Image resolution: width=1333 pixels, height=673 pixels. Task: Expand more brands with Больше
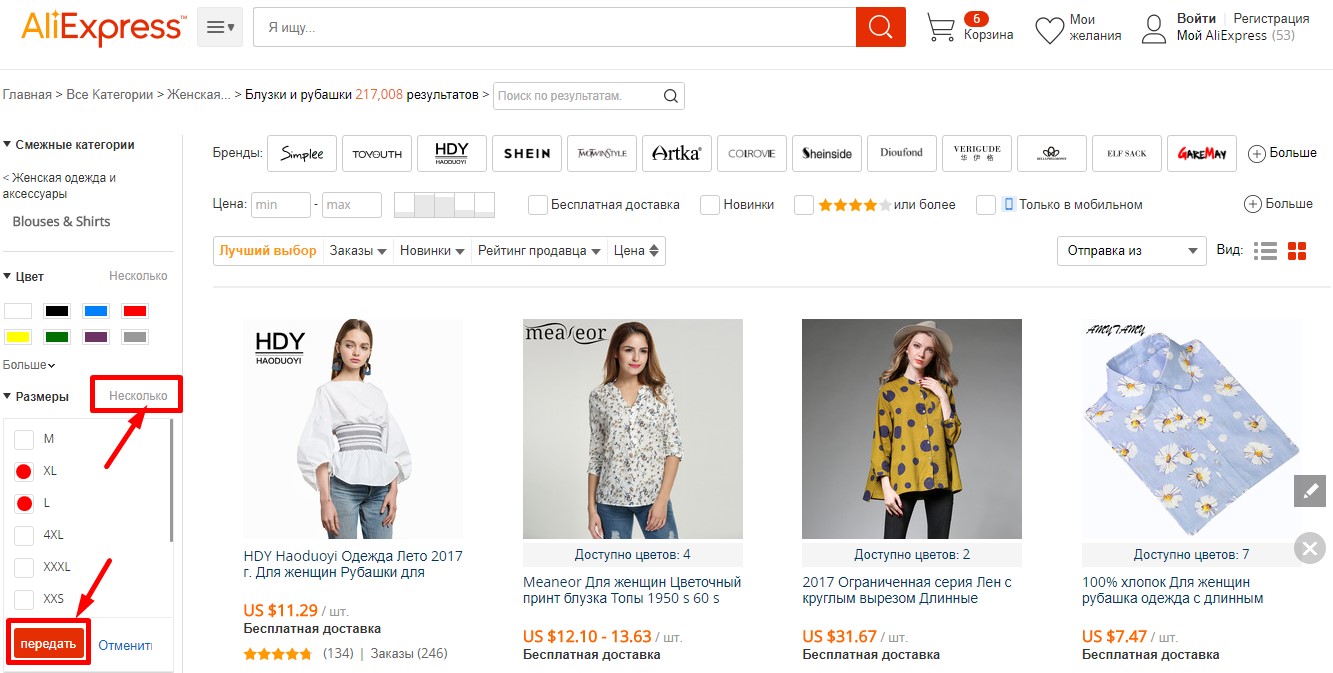(1282, 153)
